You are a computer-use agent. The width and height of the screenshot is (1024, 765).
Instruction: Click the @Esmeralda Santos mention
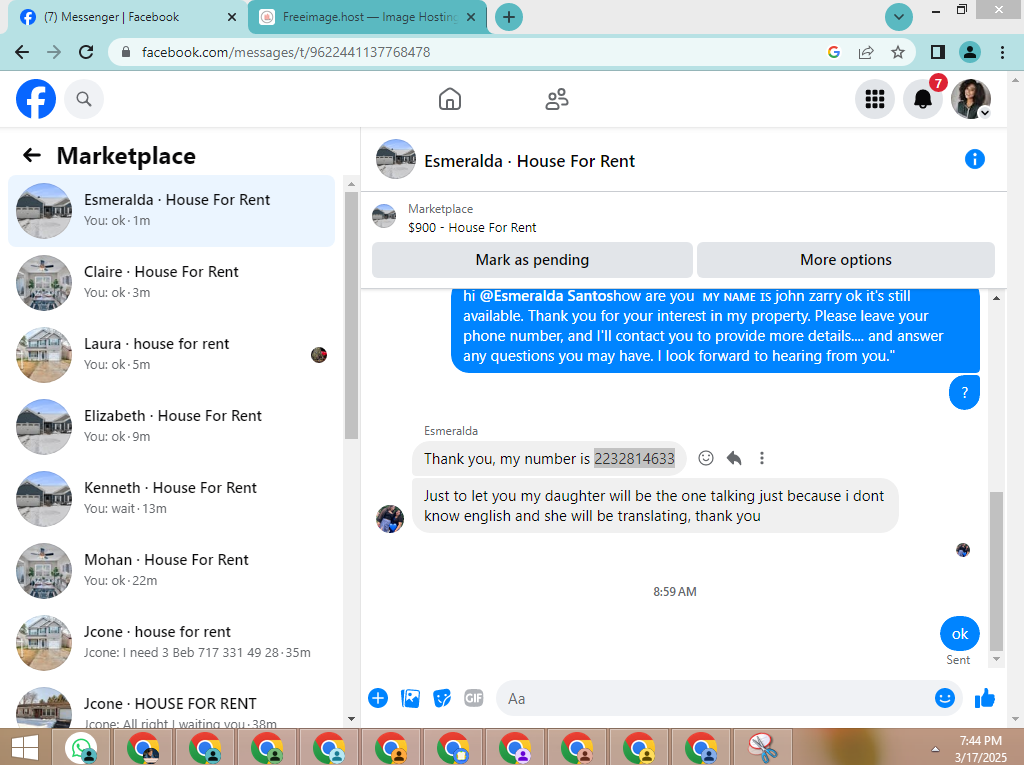point(546,296)
